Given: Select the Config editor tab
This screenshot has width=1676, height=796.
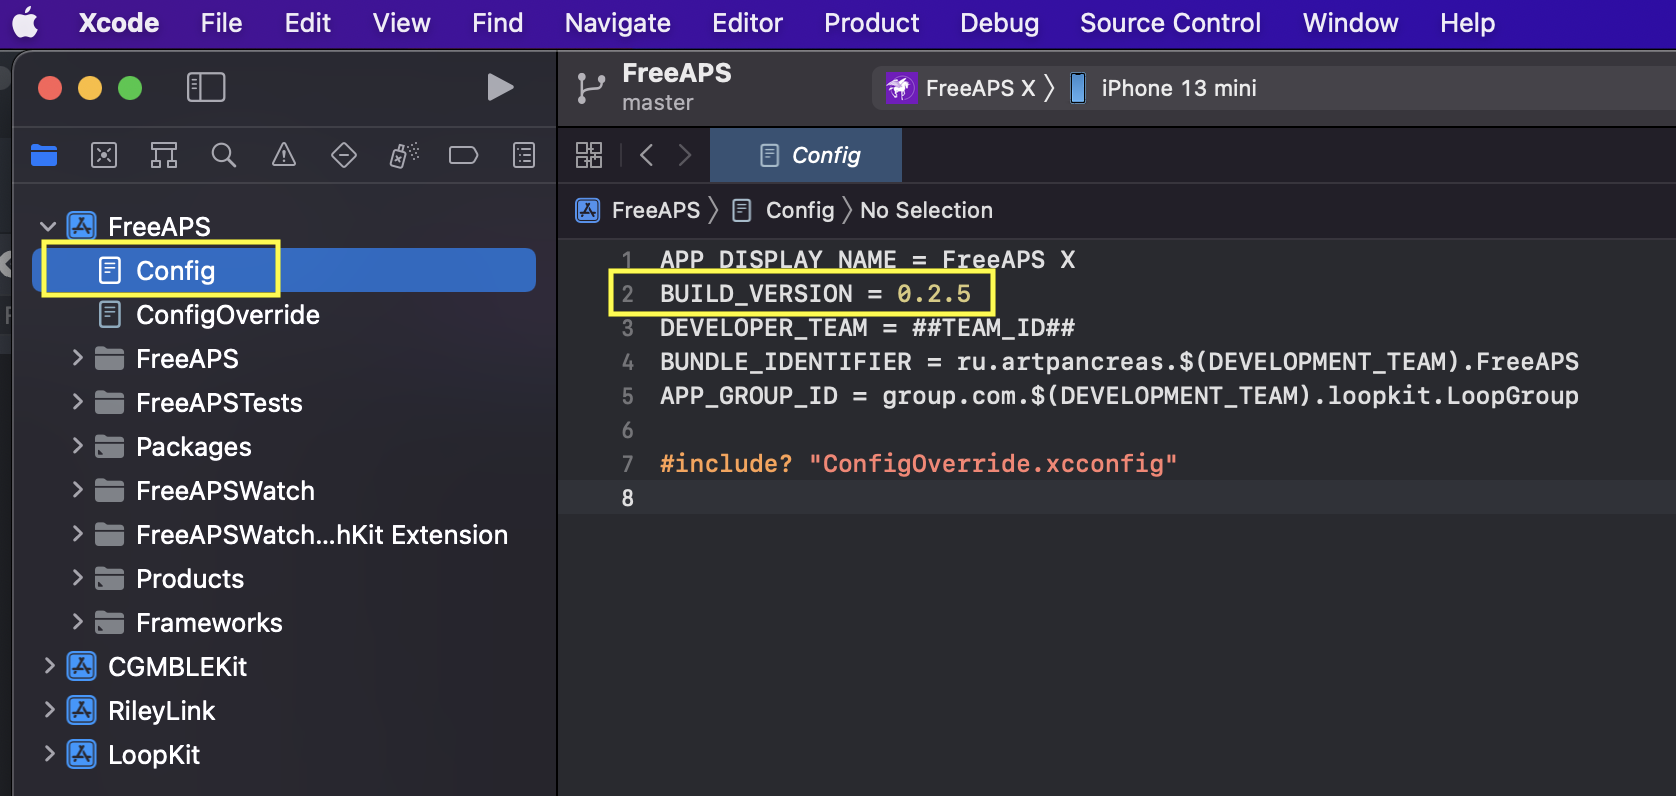Looking at the screenshot, I should tap(806, 155).
